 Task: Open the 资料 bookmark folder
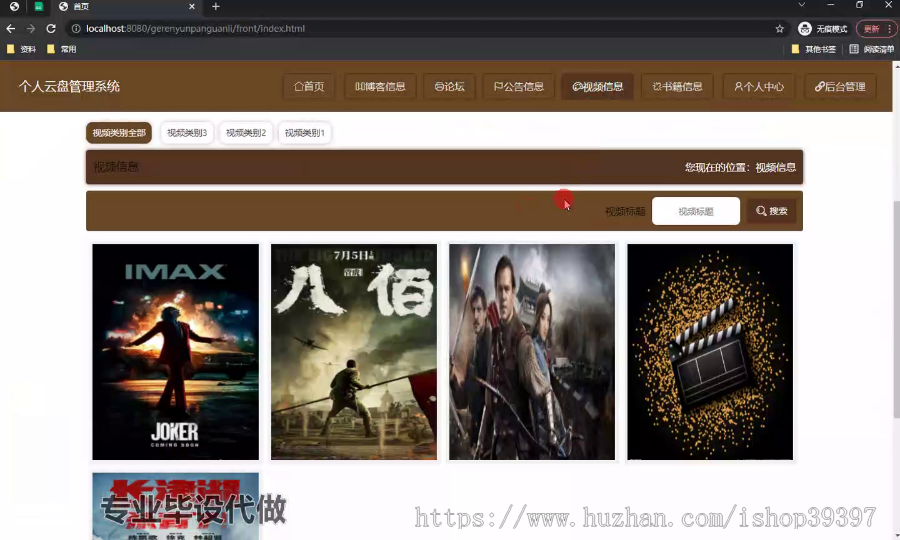click(x=21, y=49)
